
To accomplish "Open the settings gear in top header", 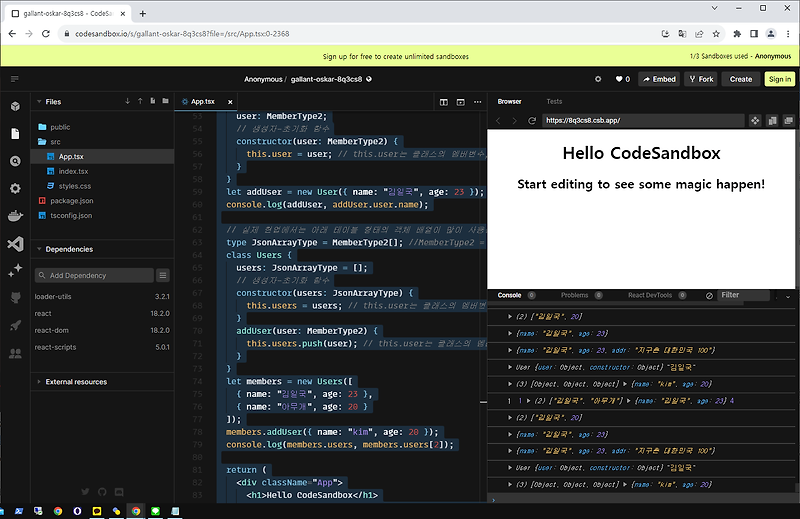I will (x=598, y=79).
